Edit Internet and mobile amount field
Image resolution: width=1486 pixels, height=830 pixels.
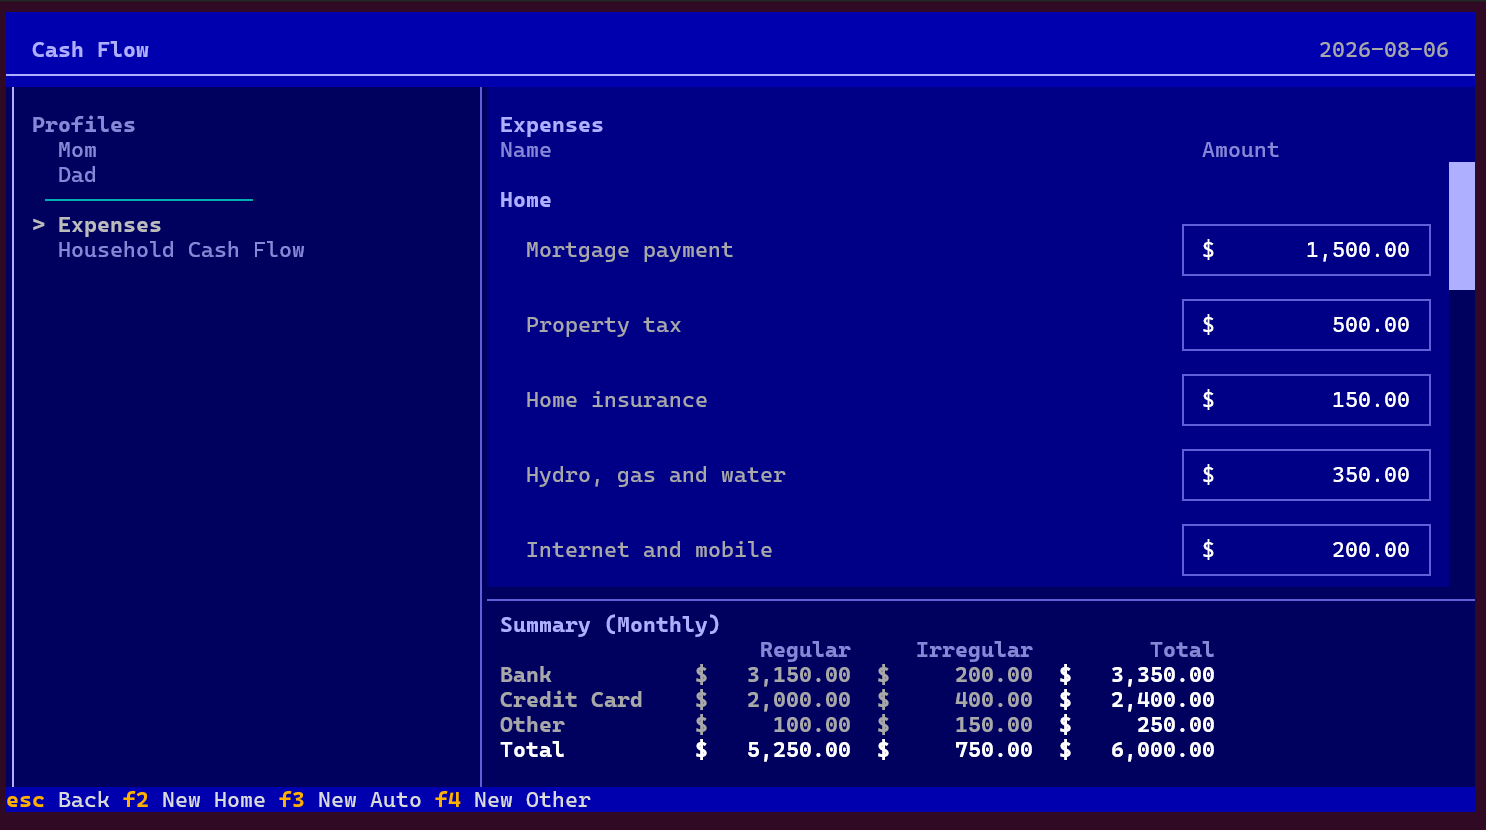(x=1306, y=550)
